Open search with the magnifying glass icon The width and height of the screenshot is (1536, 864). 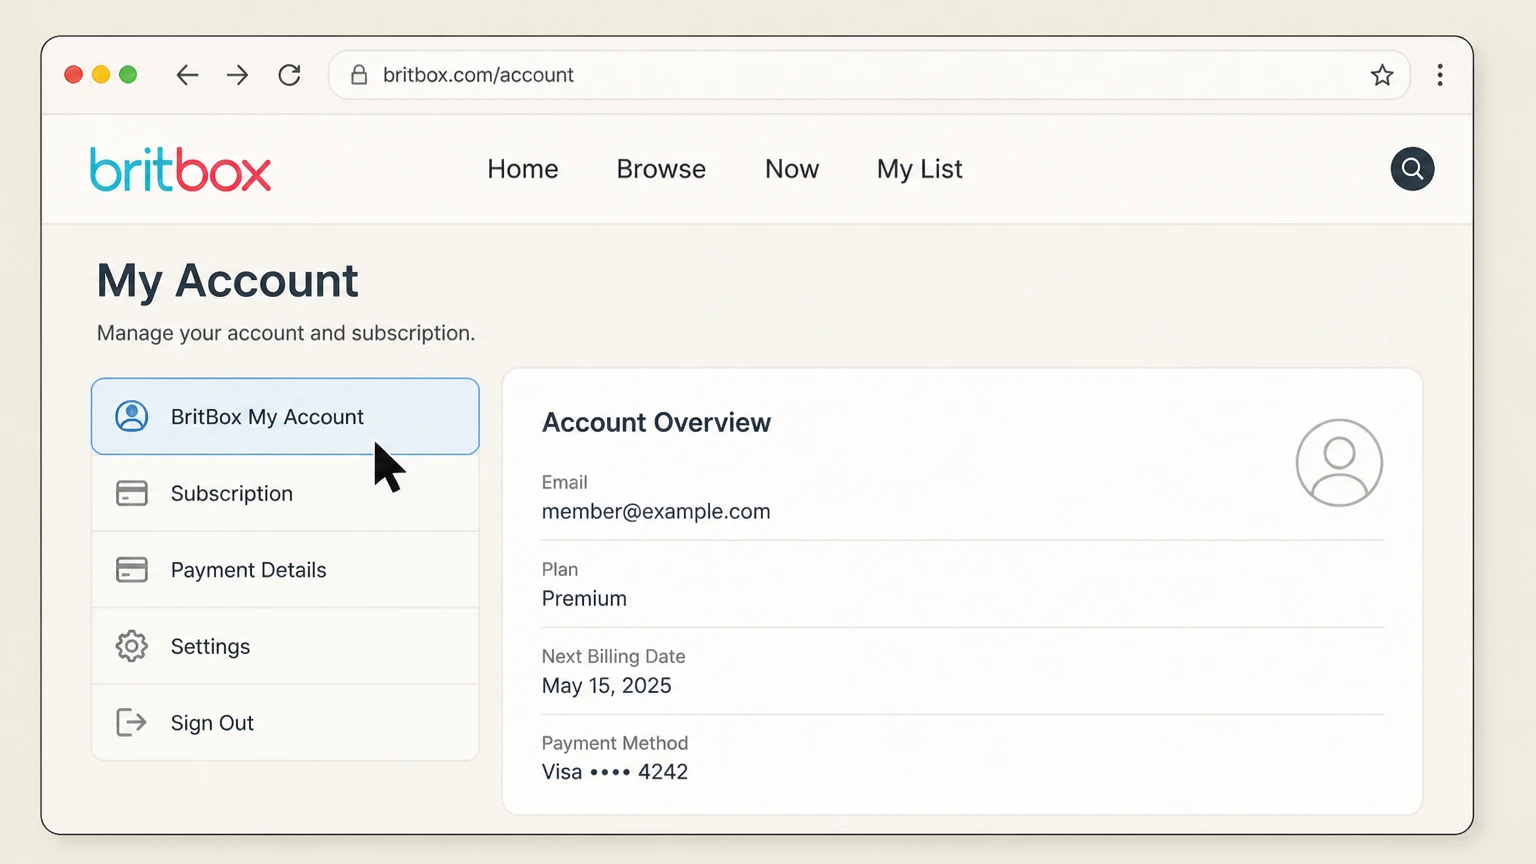[x=1412, y=169]
